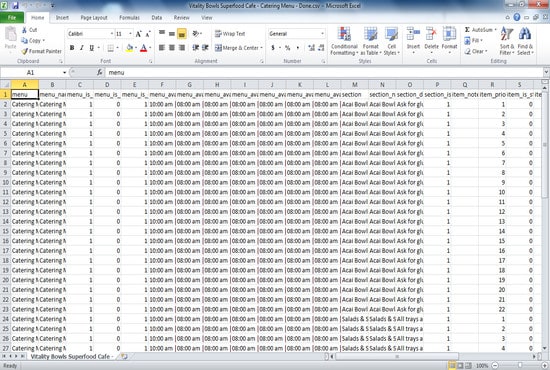550x370 pixels.
Task: Select the Vitality Bowls Superfood Cafe sheet tab
Action: 72,356
